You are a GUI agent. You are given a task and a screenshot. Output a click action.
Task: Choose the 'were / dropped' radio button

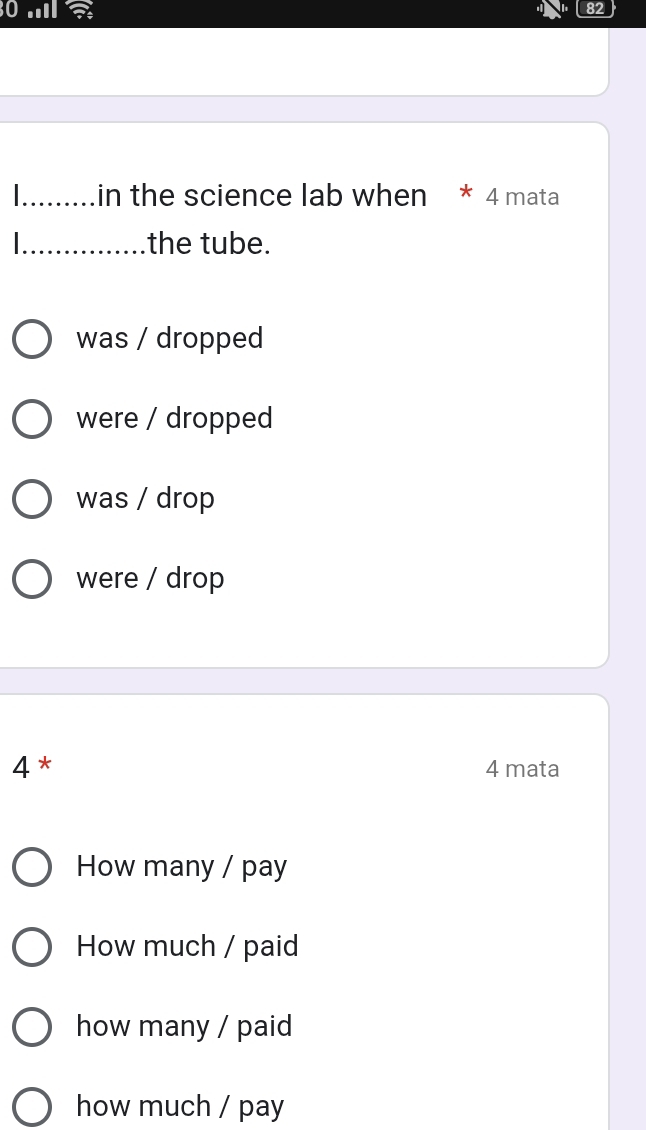coord(32,419)
